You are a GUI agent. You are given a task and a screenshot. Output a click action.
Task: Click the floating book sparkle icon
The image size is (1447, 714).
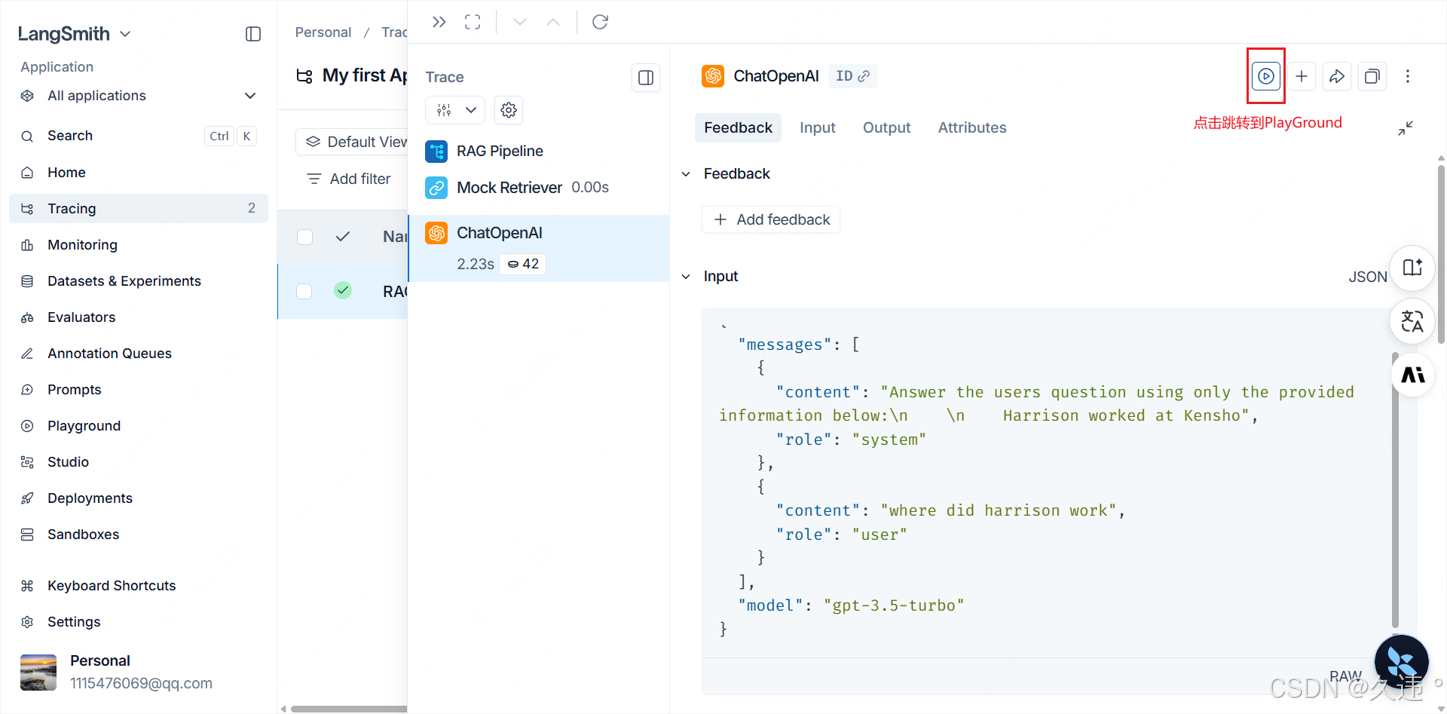point(1412,267)
